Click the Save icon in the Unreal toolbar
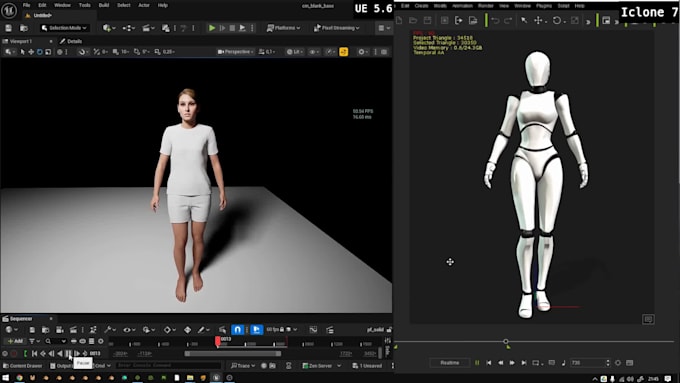Viewport: 680px width, 383px height. 8,28
